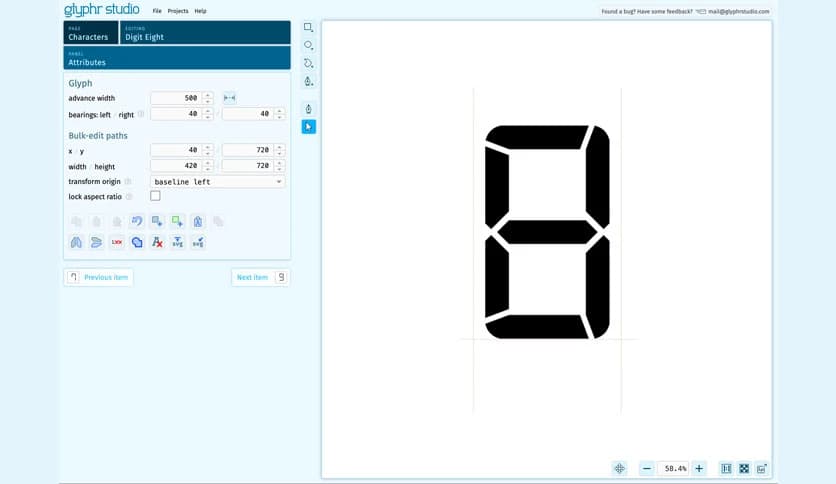Viewport: 836px width, 484px height.
Task: Select the new oval path tool
Action: click(x=308, y=45)
